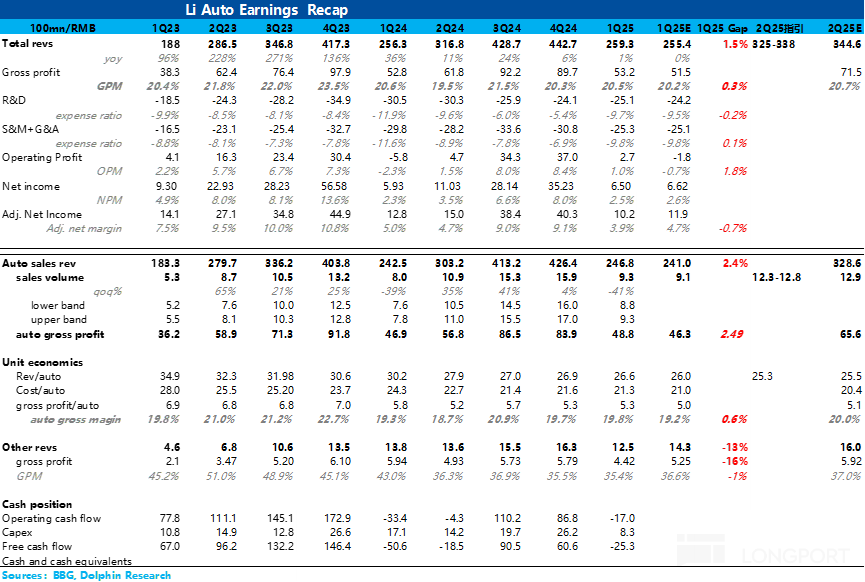Image resolution: width=865 pixels, height=582 pixels.
Task: Select the 'Total revs' row label
Action: click(x=28, y=44)
